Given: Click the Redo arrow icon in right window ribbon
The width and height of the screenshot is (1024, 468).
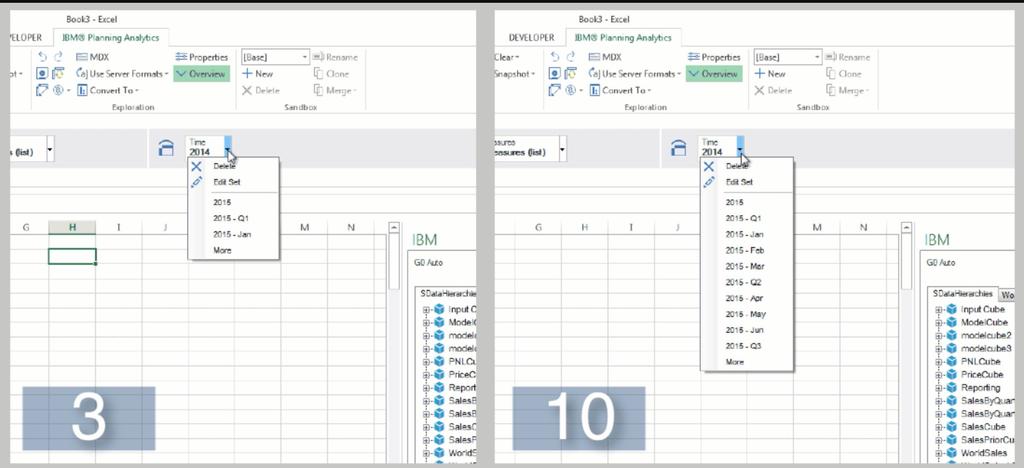Looking at the screenshot, I should pos(571,57).
